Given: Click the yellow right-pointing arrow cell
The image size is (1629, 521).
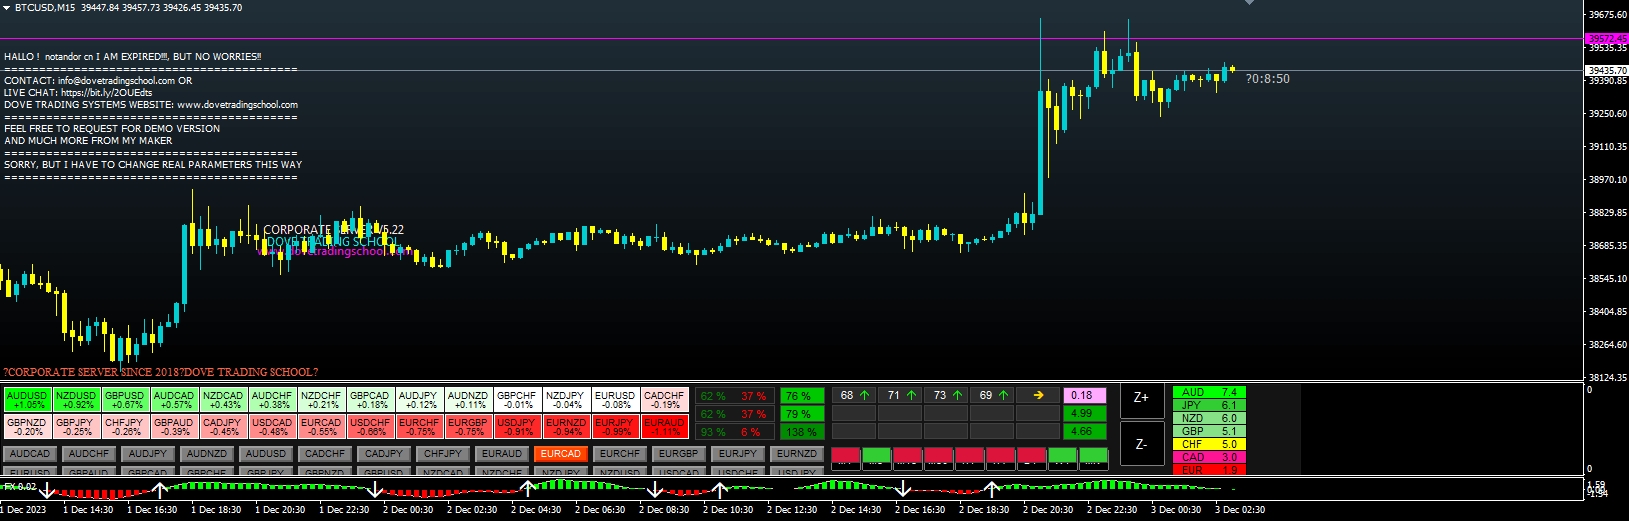Looking at the screenshot, I should 1038,395.
